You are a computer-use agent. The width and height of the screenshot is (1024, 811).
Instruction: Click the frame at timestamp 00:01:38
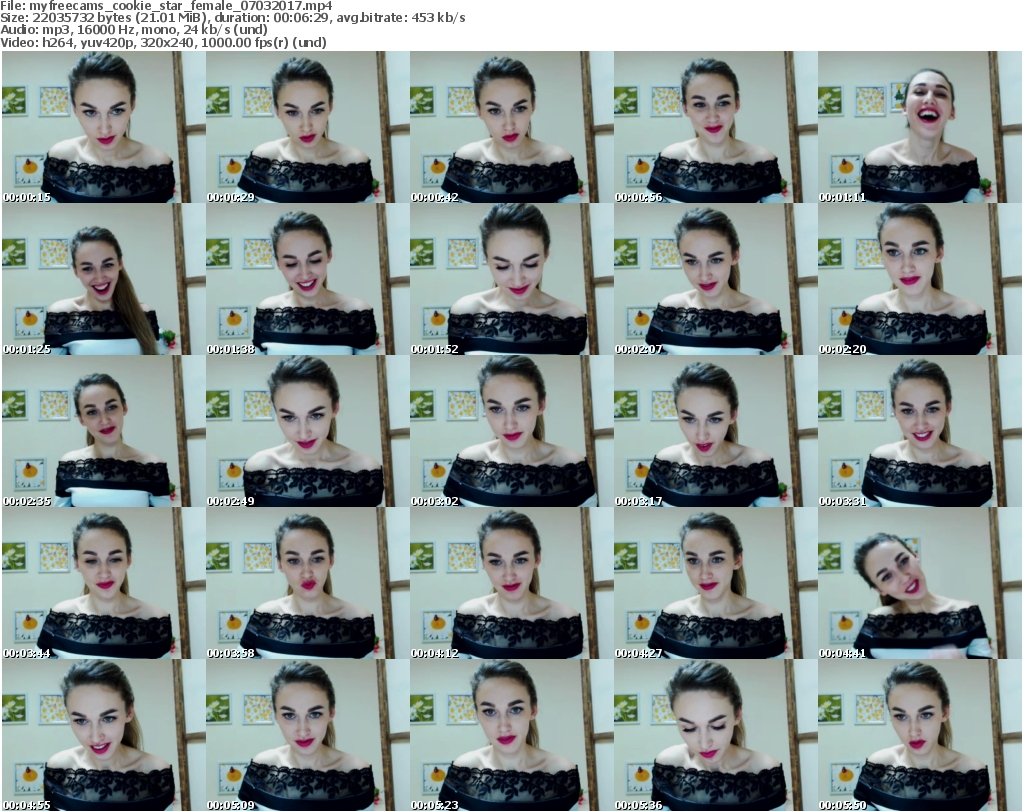[x=308, y=279]
